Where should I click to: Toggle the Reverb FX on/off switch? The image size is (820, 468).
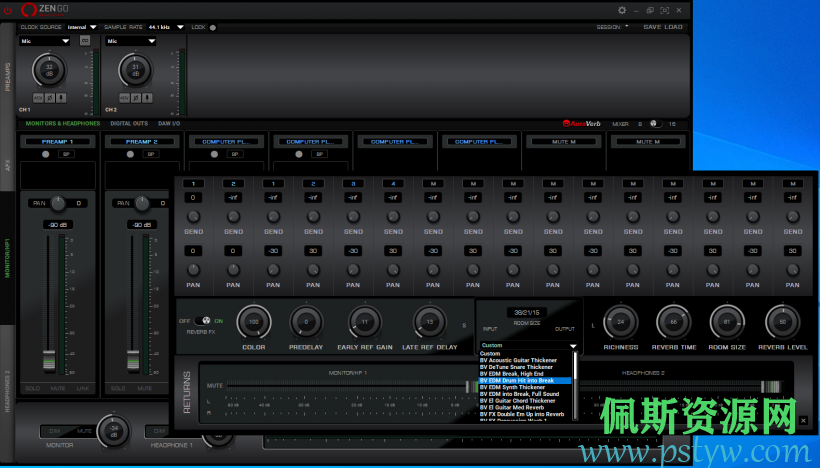coord(202,321)
